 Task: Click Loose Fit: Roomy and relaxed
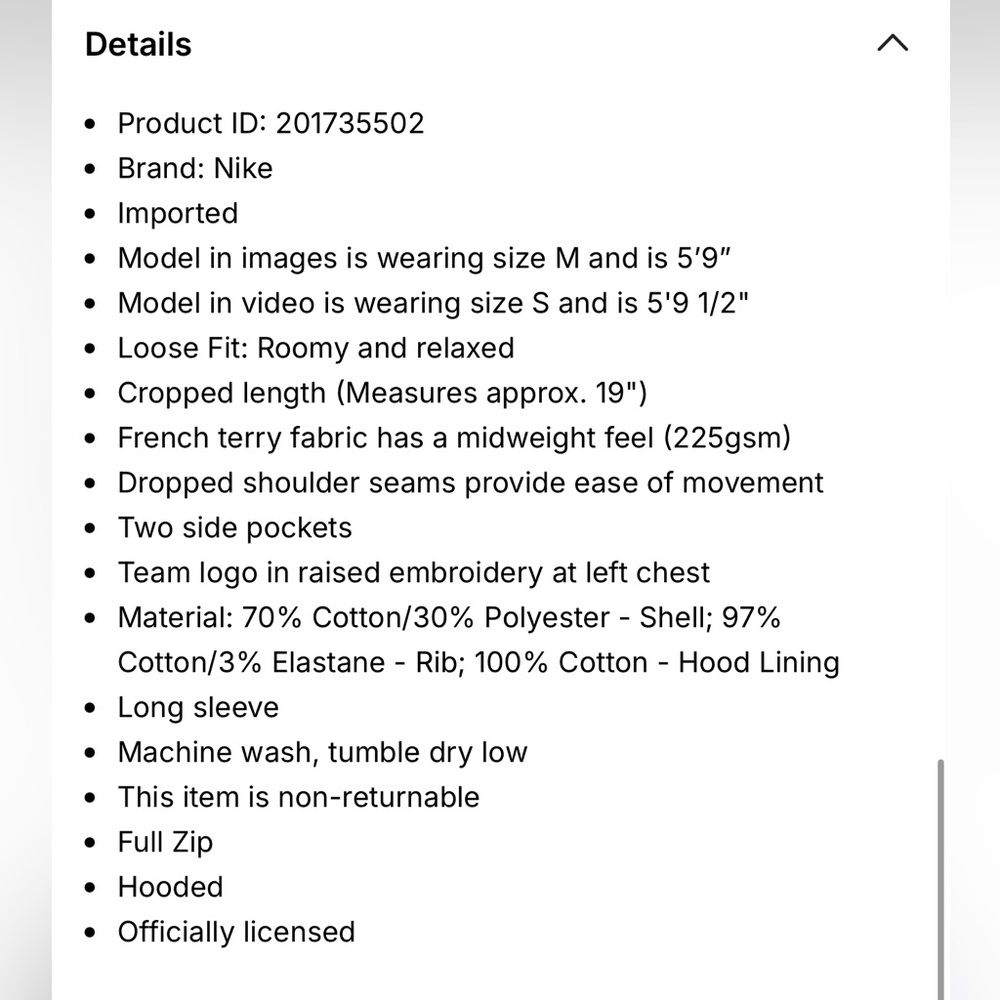pos(316,348)
